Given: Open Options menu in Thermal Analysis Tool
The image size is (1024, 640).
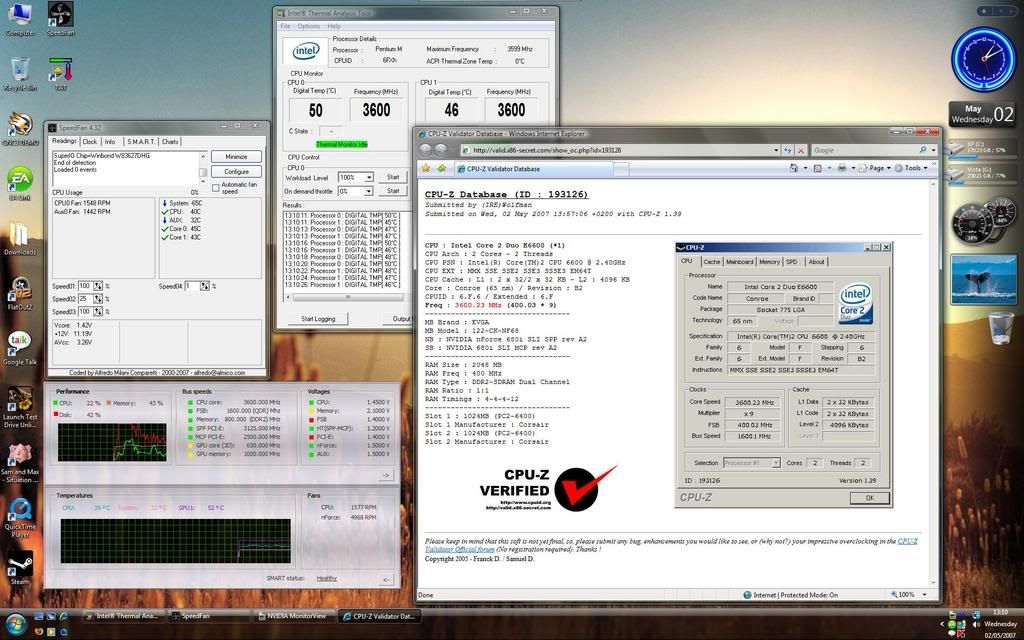Looking at the screenshot, I should [x=309, y=26].
